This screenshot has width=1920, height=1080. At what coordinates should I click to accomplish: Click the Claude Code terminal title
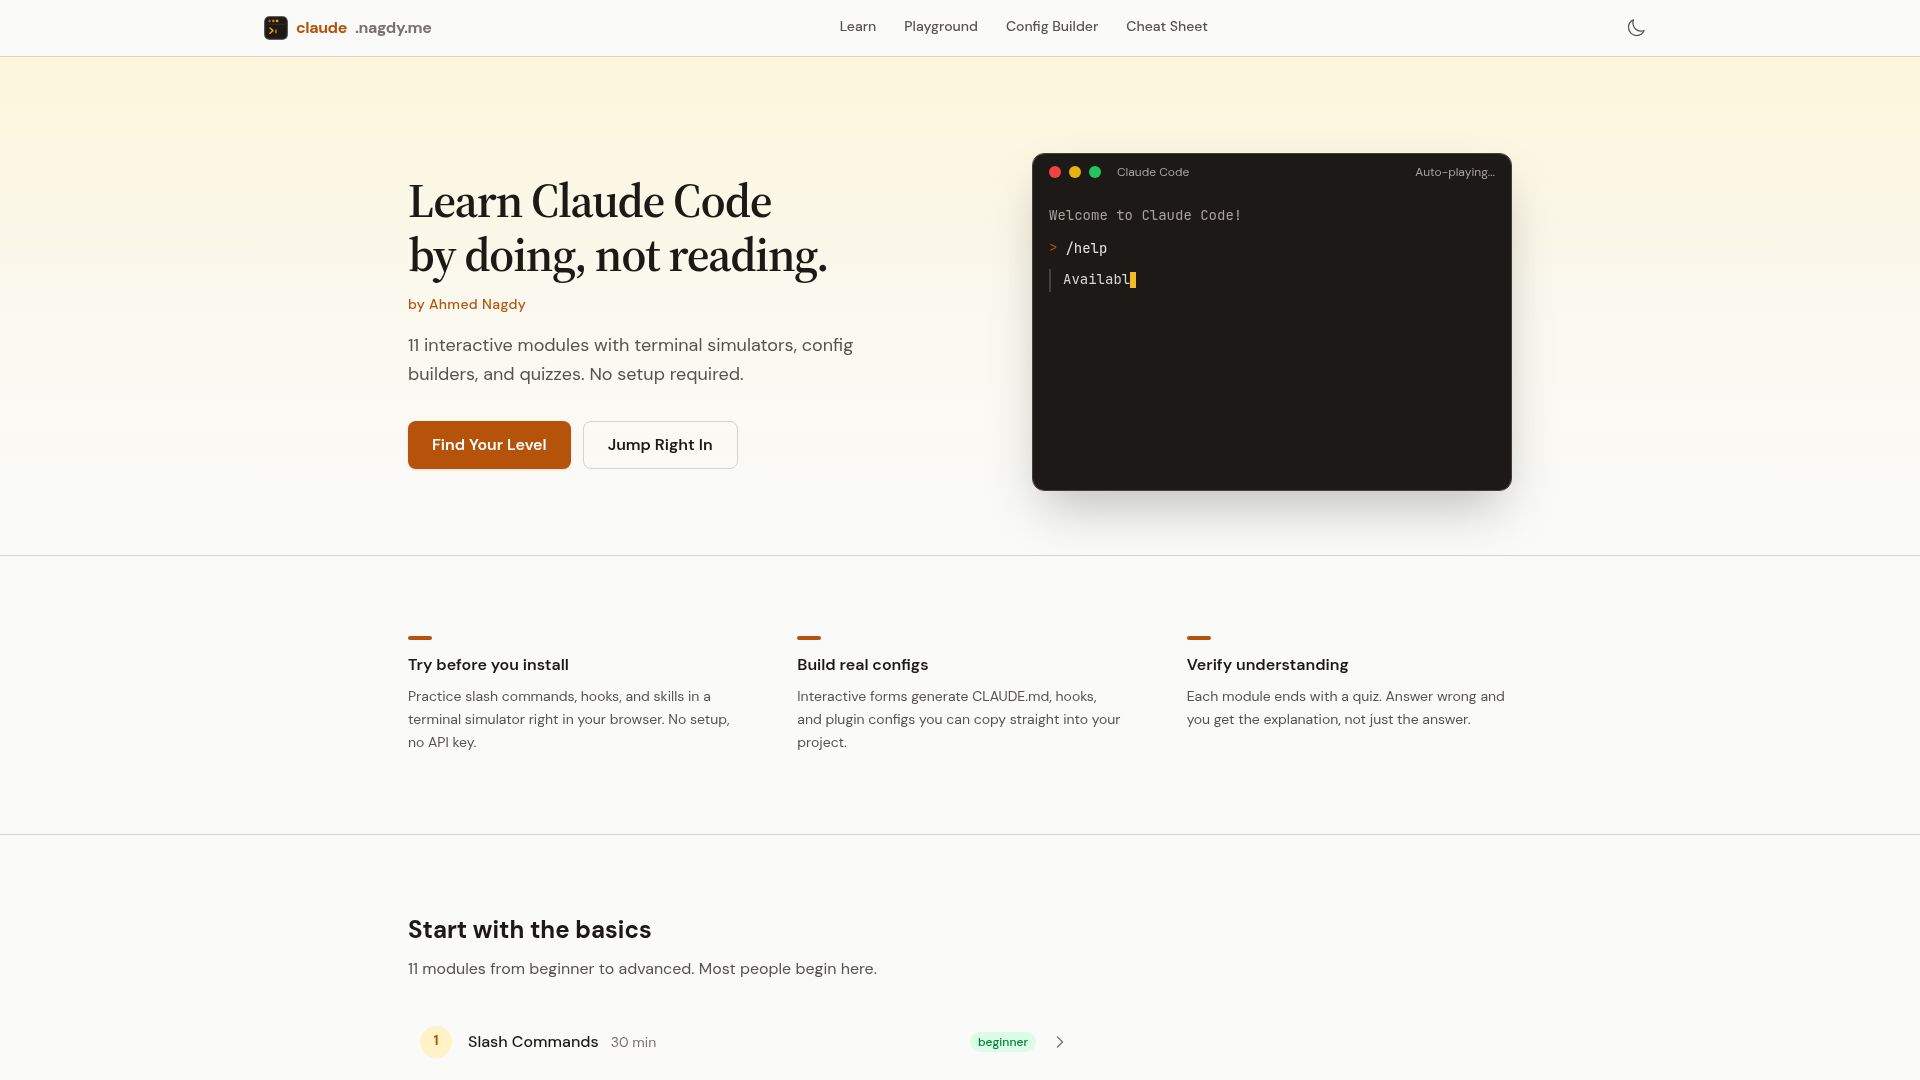coord(1152,172)
